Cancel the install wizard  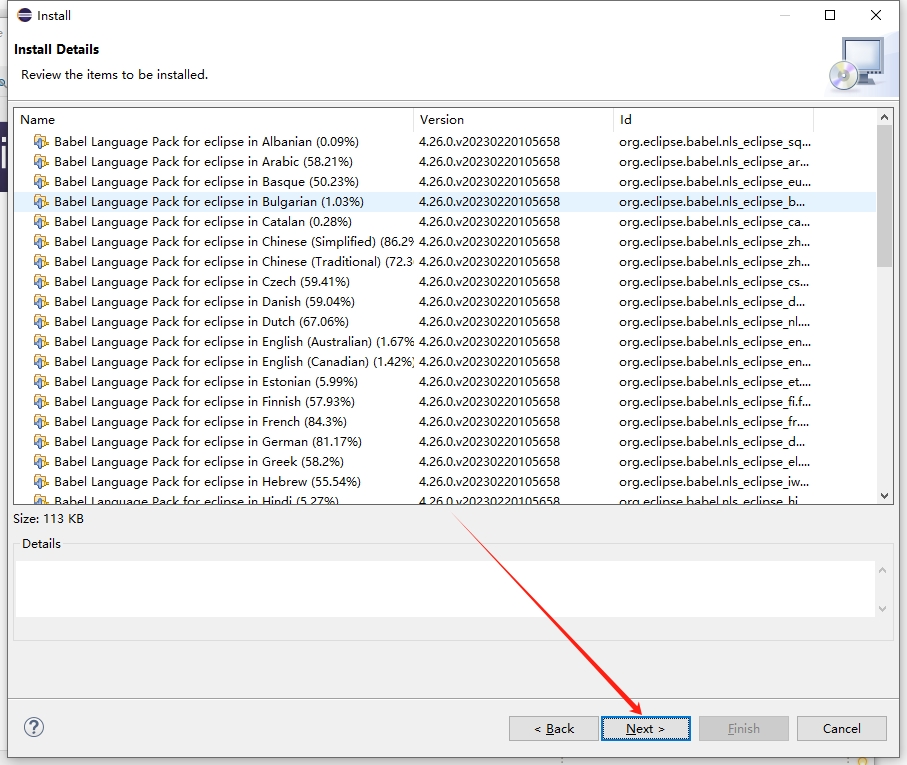(842, 729)
